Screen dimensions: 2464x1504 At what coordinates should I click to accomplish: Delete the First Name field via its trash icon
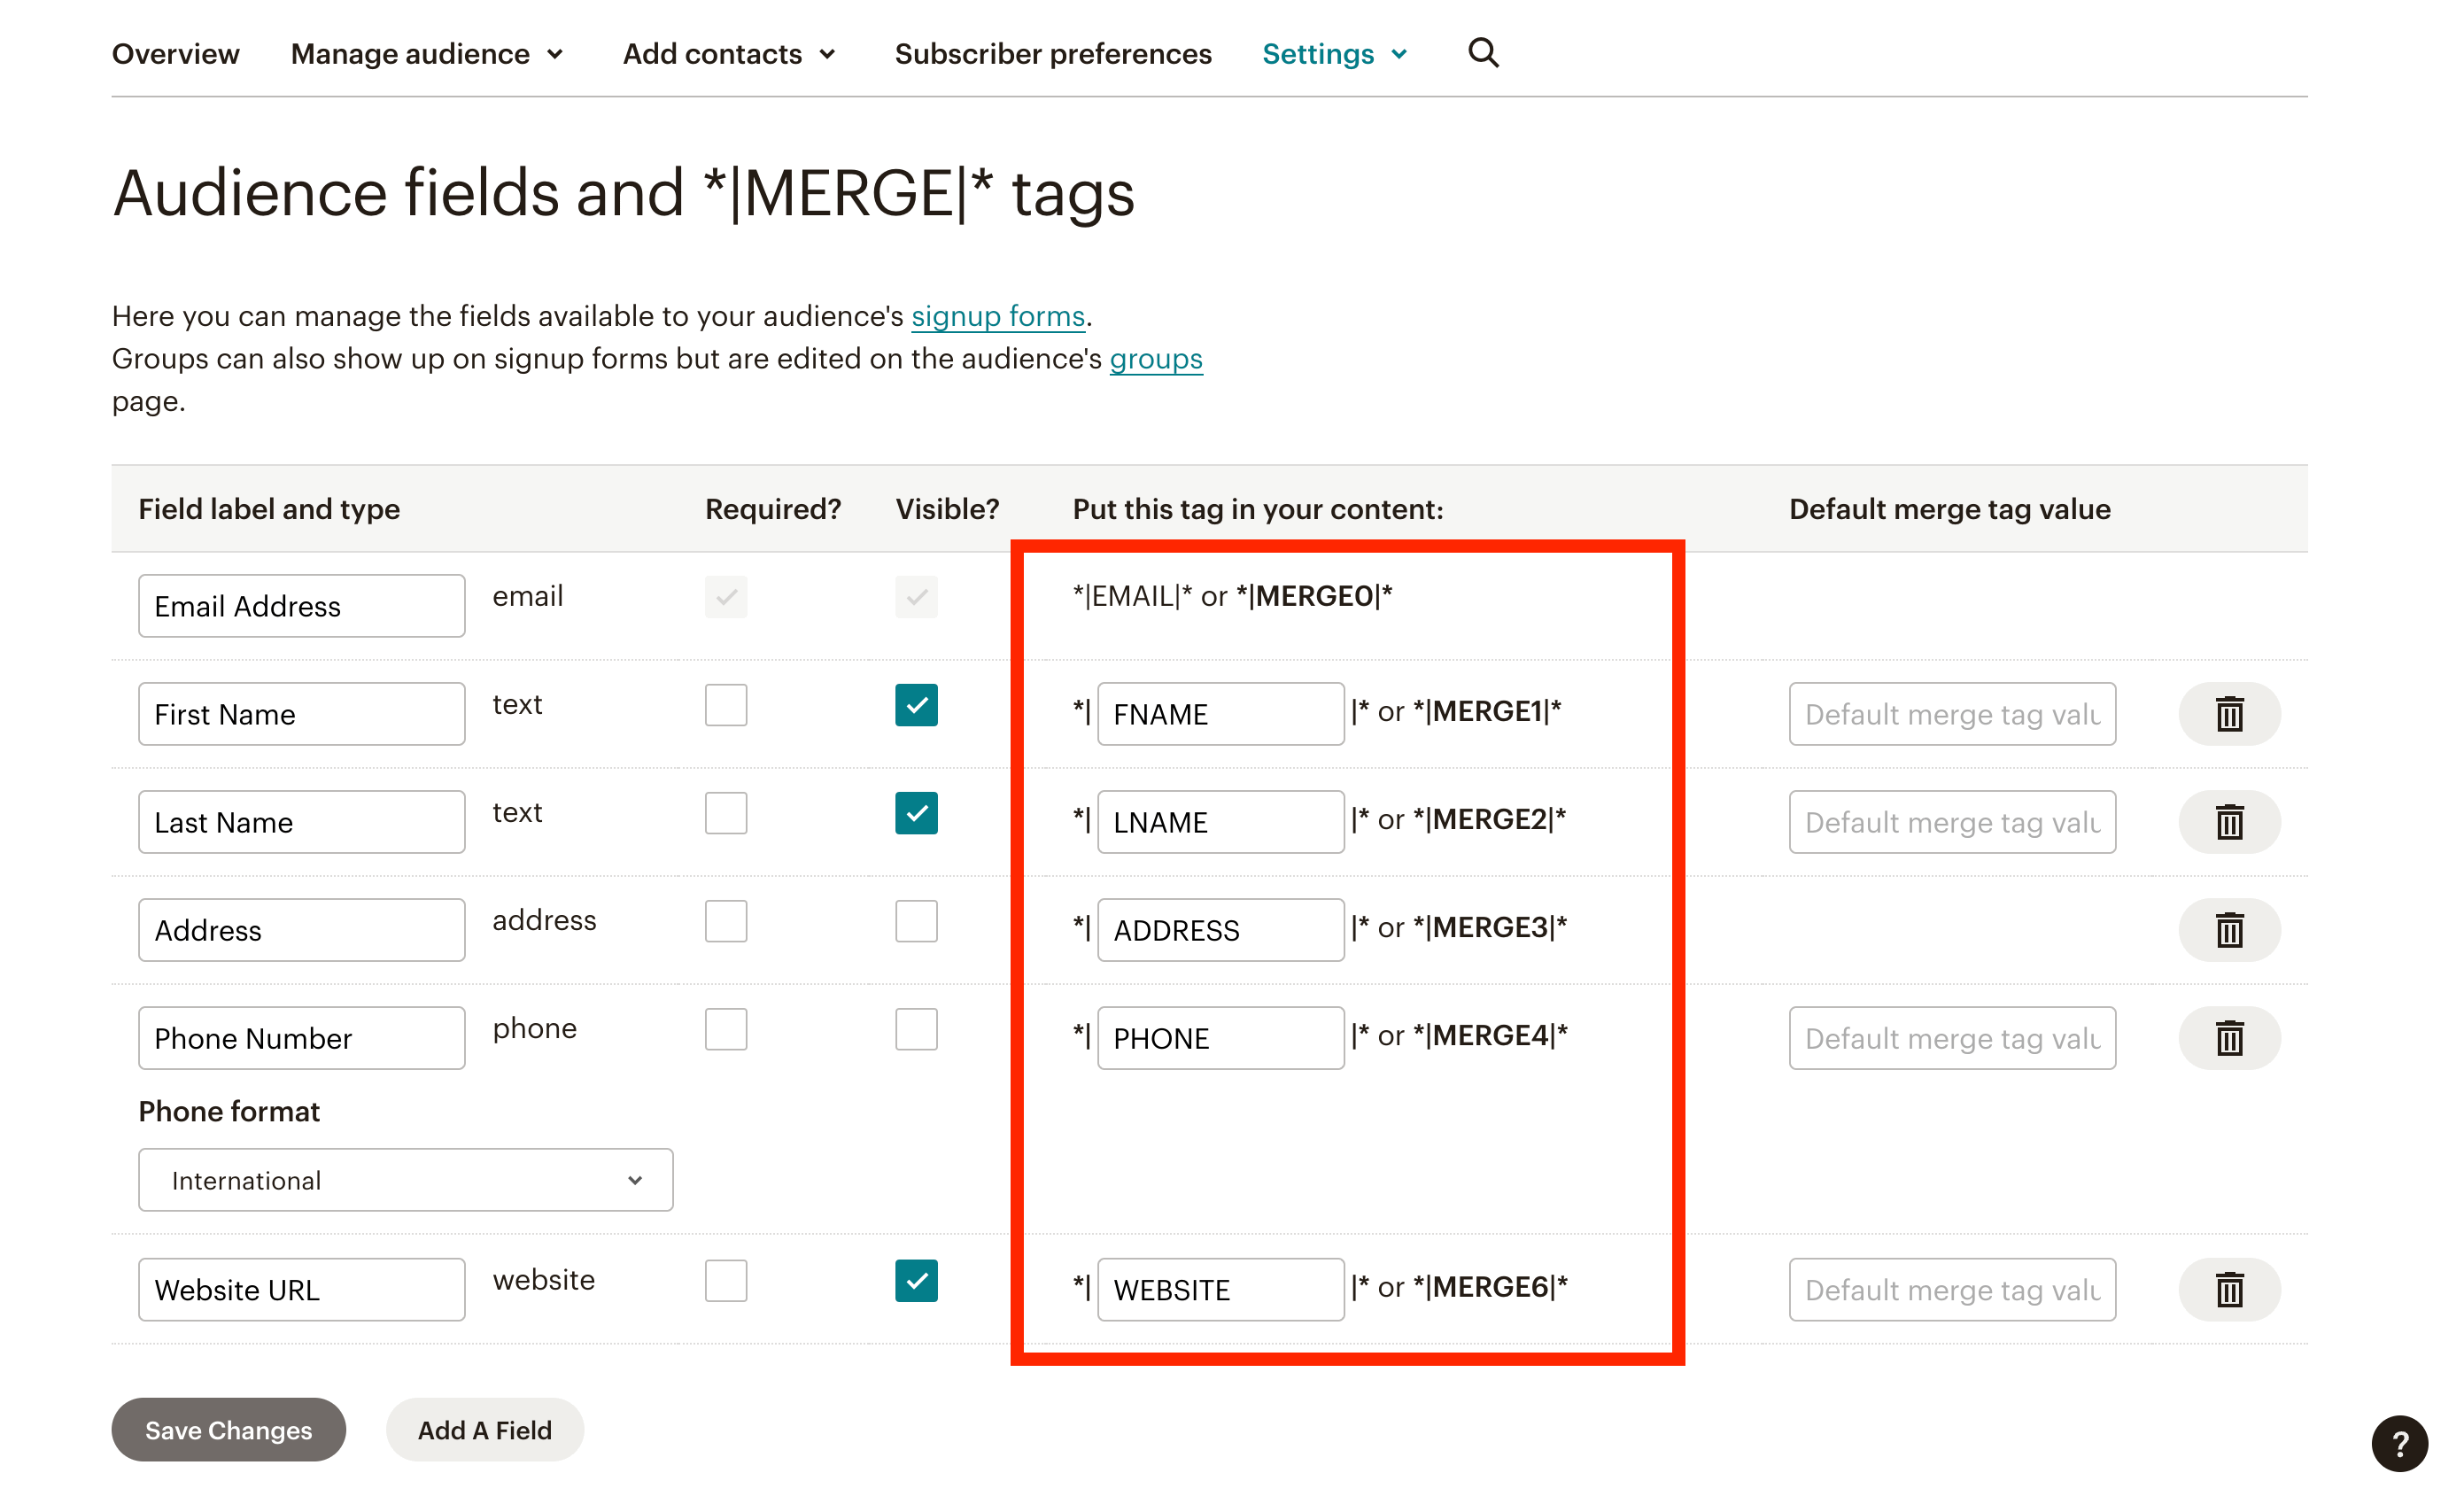(2228, 714)
